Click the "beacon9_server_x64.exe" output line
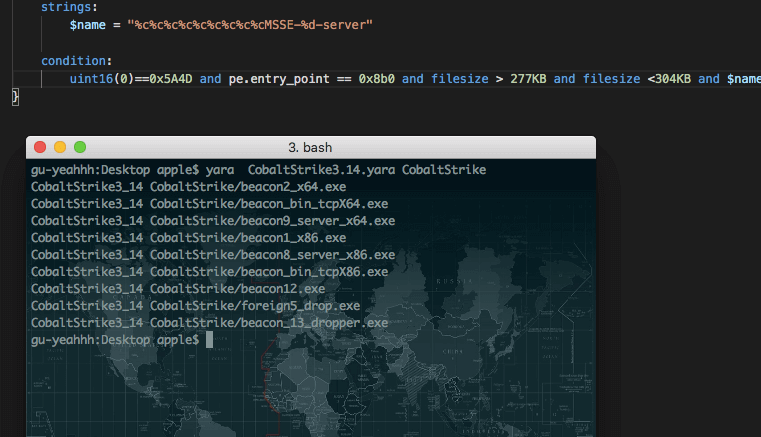This screenshot has height=437, width=761. pyautogui.click(x=213, y=221)
